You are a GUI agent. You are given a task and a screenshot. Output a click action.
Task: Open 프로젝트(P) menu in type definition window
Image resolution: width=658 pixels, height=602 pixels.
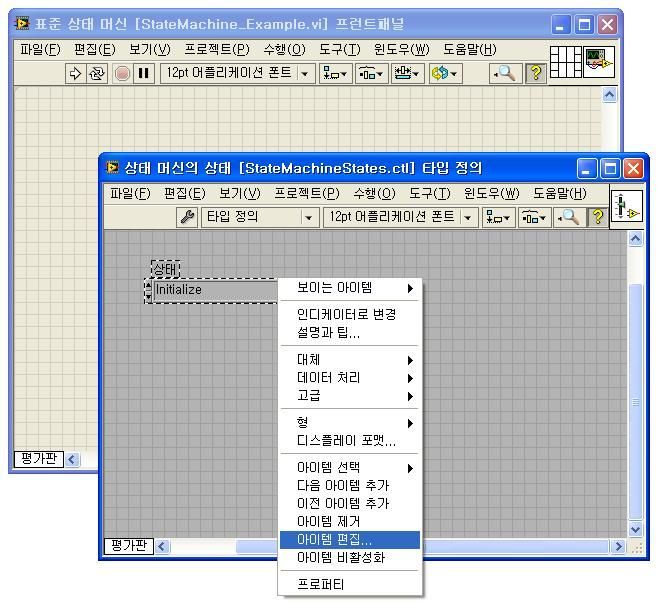pyautogui.click(x=307, y=193)
